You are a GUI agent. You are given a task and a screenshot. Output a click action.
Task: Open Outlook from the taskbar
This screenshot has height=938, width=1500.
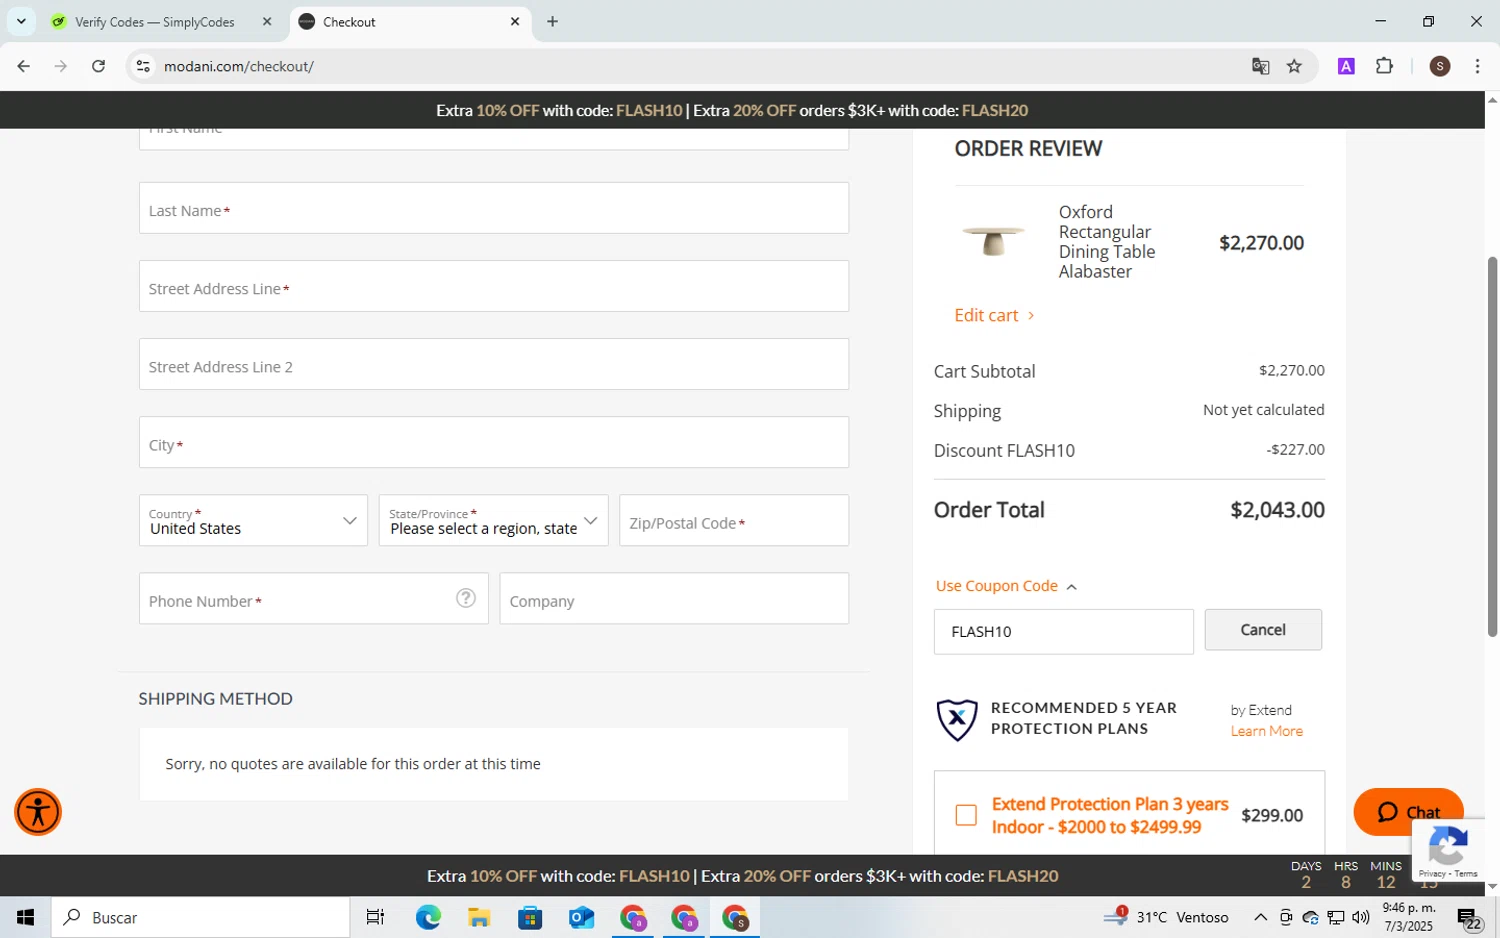581,917
